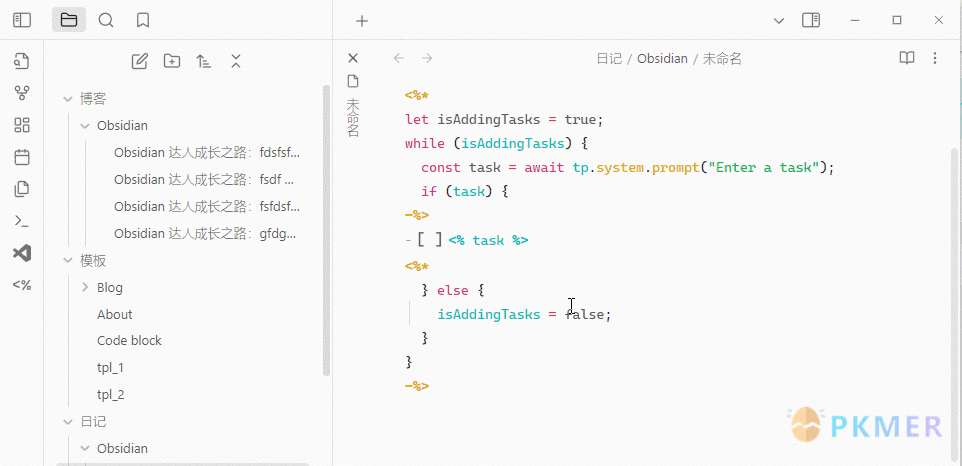
Task: Navigate forward in note history
Action: point(427,58)
